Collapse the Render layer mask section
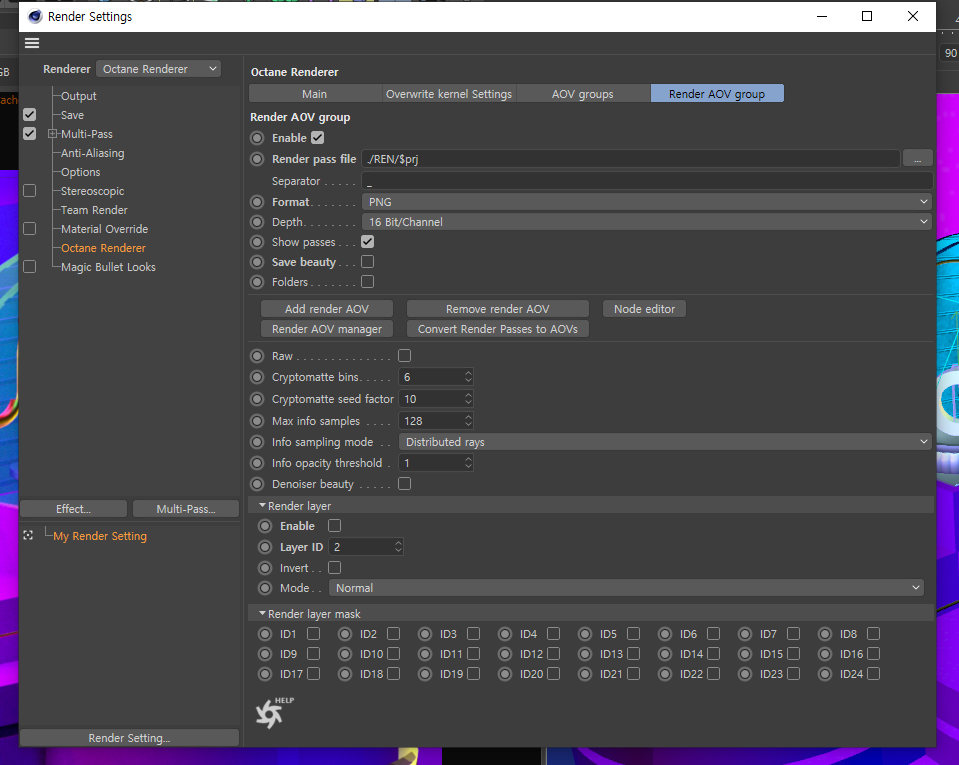This screenshot has height=765, width=959. point(262,613)
